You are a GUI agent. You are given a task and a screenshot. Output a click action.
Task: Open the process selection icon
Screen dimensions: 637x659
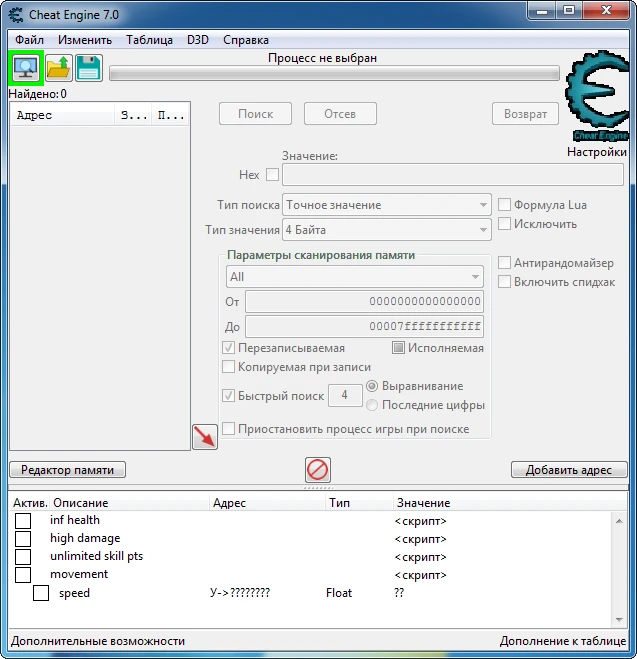(x=26, y=67)
